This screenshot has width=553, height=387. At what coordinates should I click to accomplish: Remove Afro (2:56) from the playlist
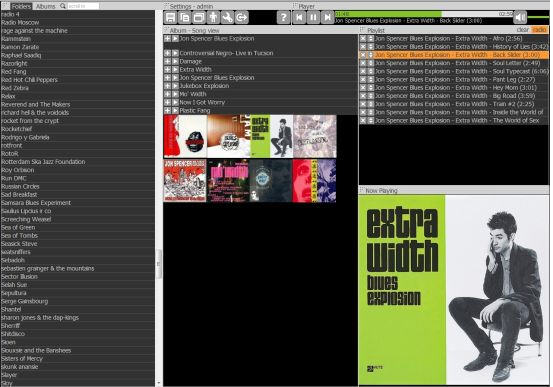(x=363, y=38)
